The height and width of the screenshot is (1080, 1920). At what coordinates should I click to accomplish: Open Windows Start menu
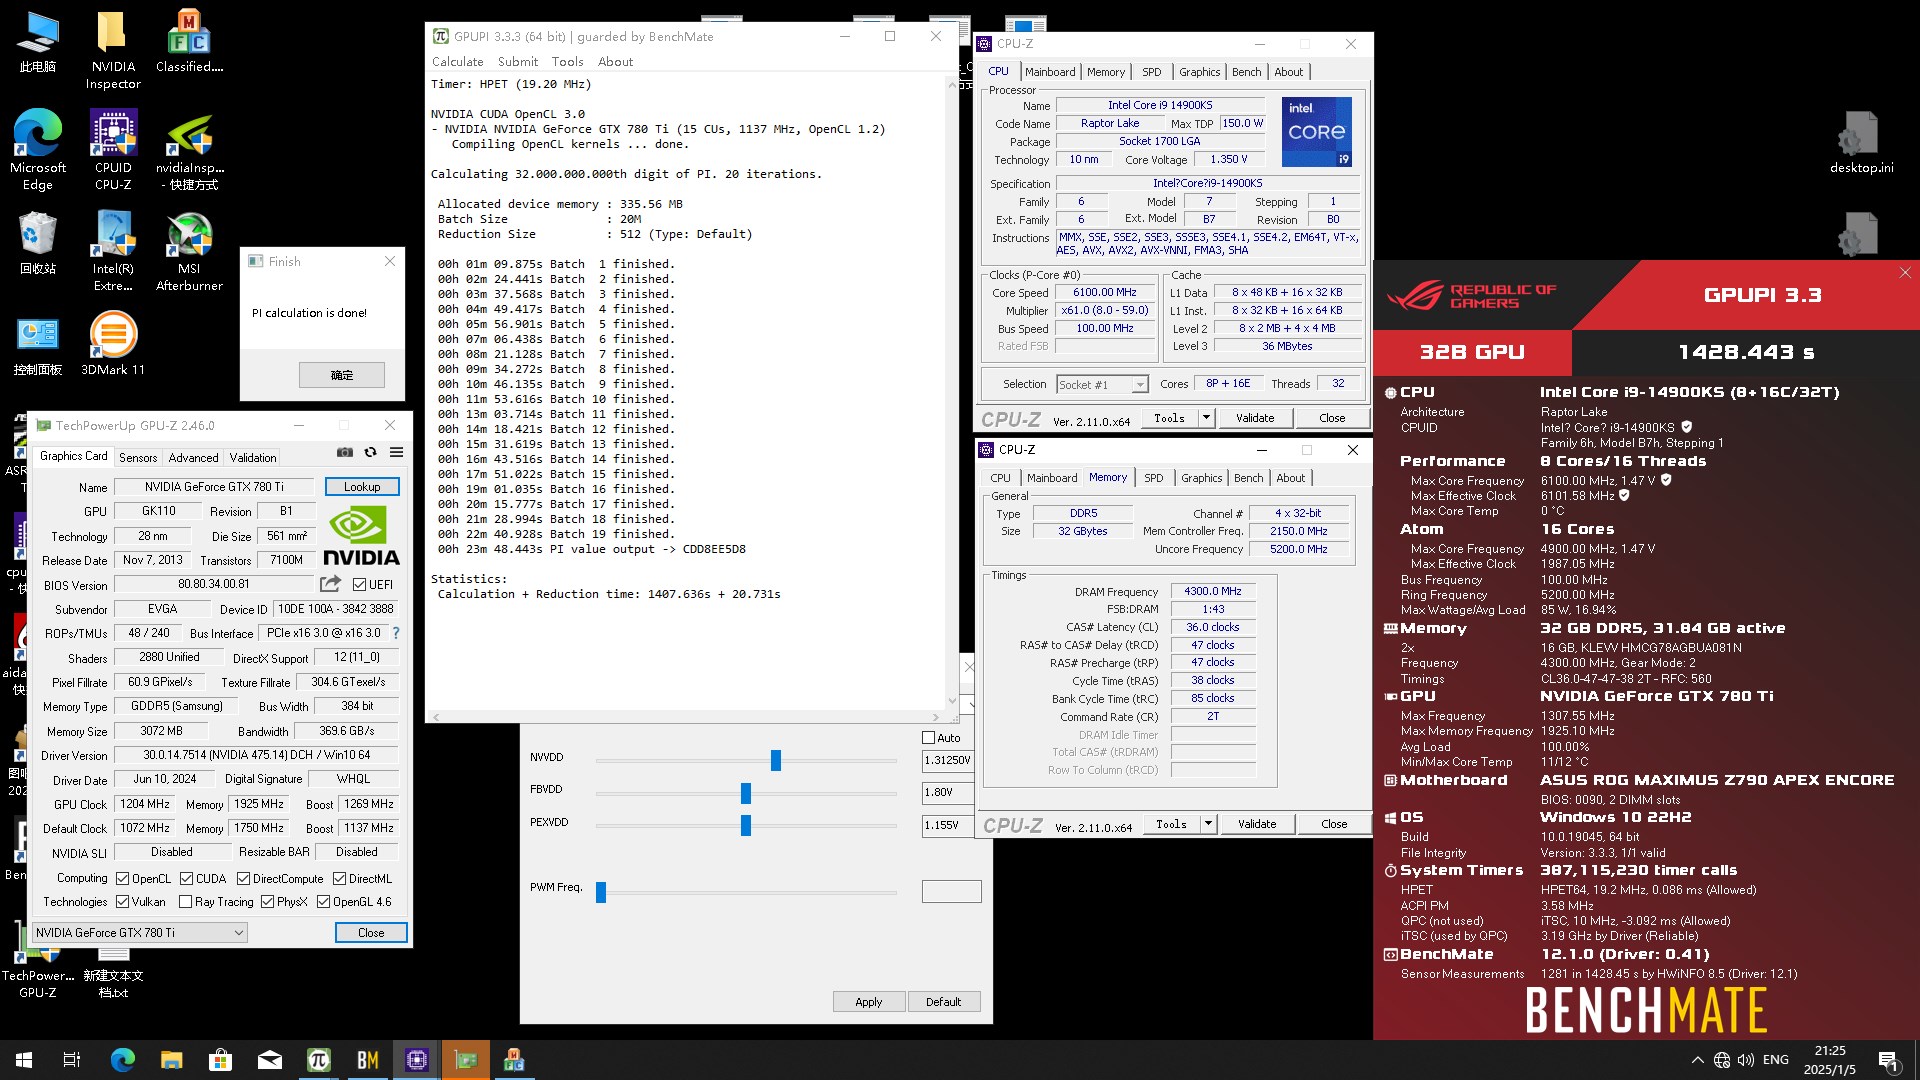[x=24, y=1060]
